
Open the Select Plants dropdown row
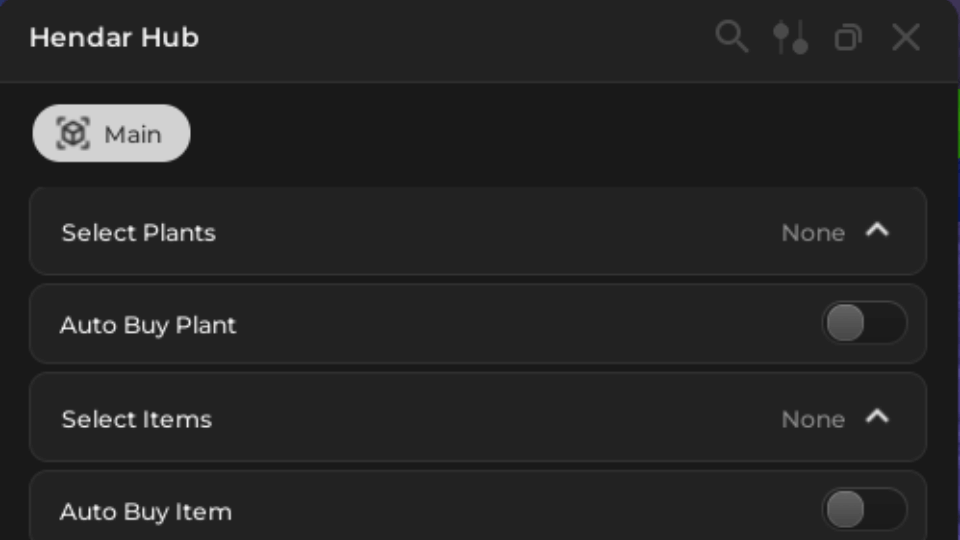click(478, 231)
